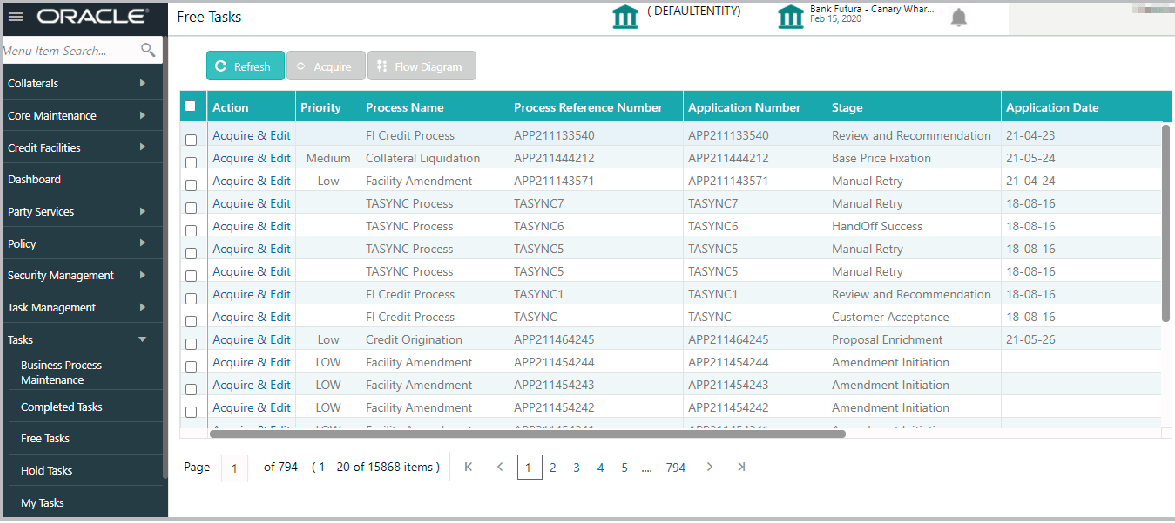Go to page 3
The height and width of the screenshot is (523, 1175).
click(576, 467)
